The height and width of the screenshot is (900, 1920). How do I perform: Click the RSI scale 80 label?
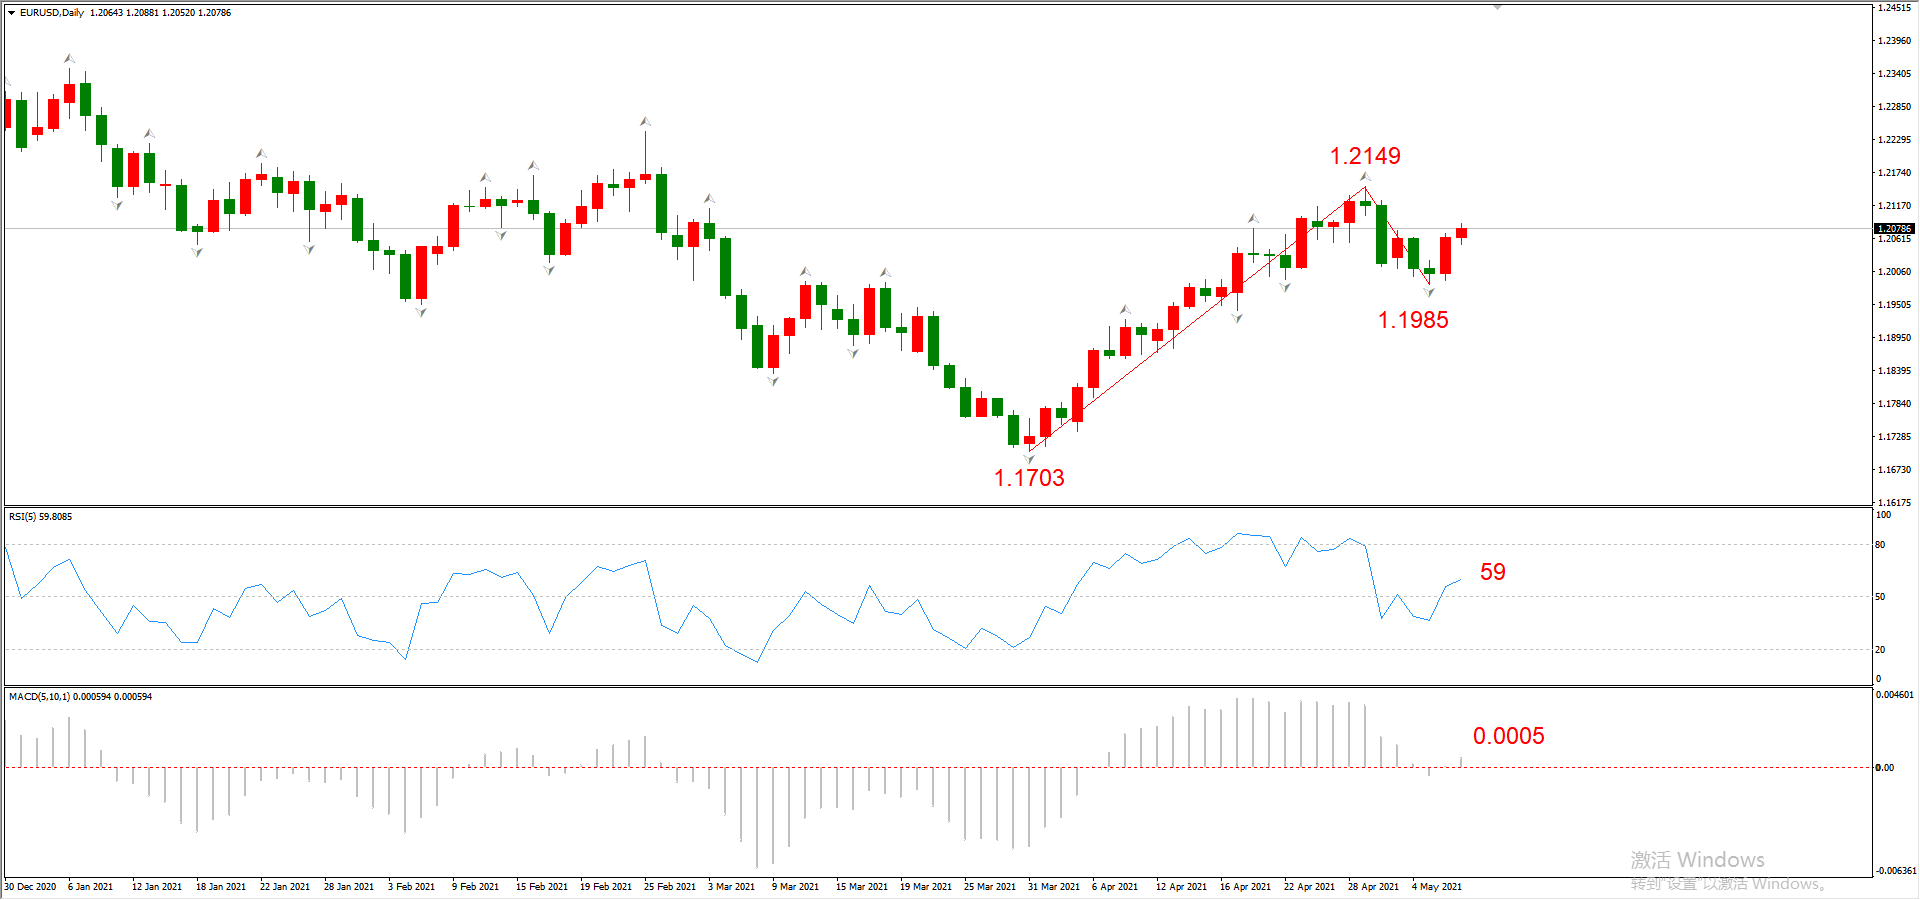click(1881, 545)
